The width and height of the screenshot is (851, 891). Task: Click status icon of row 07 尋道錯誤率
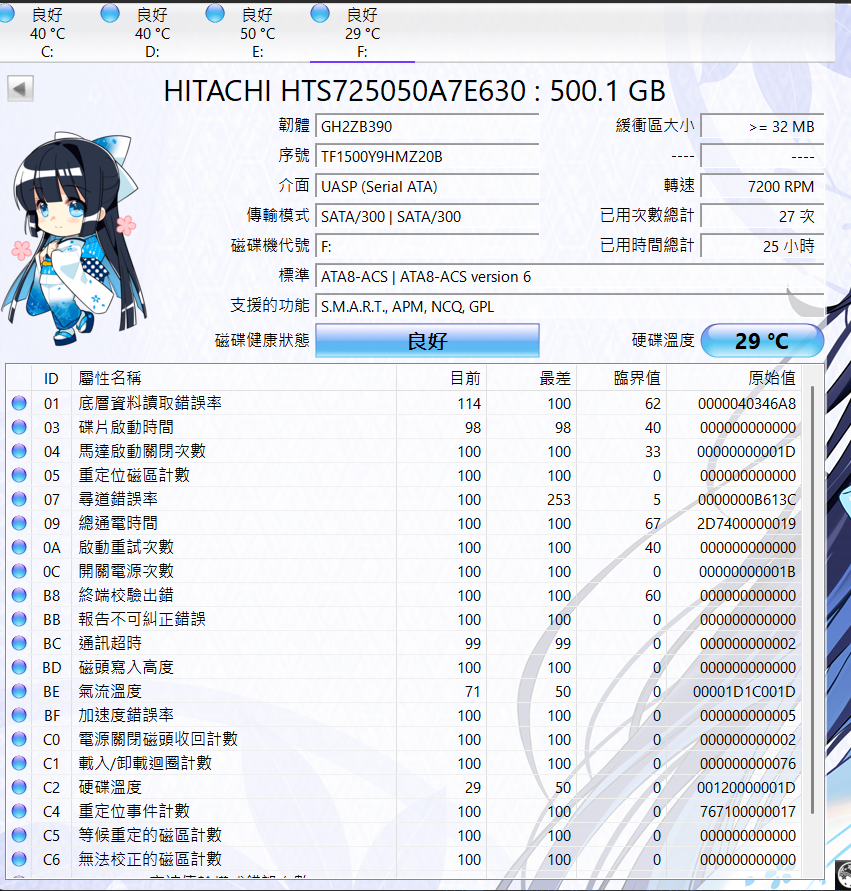[x=19, y=499]
